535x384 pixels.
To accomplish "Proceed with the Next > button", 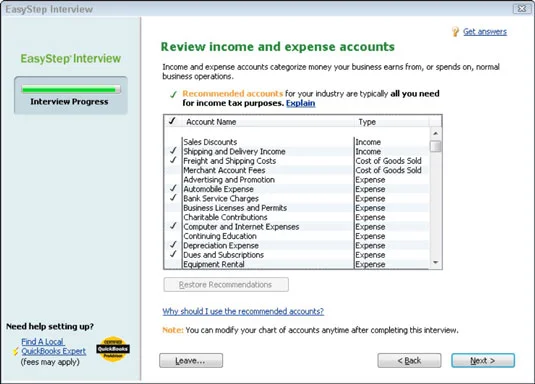I will click(x=483, y=361).
